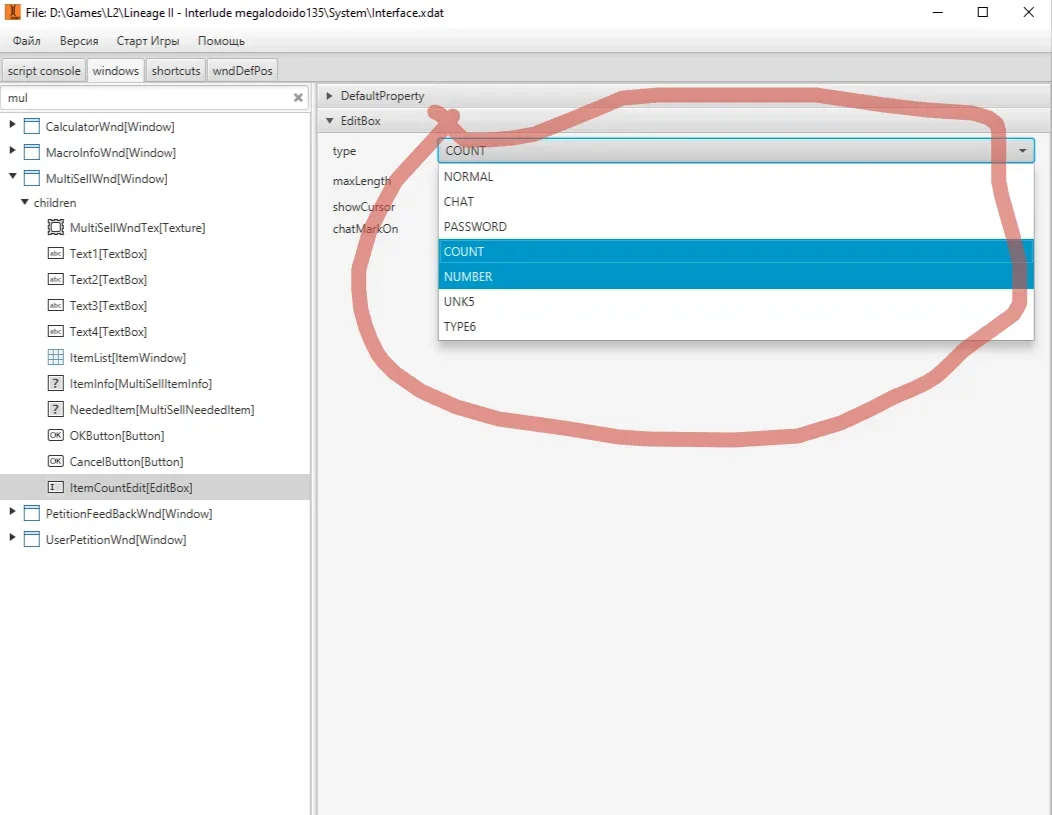Expand the DefaultProperty section
Screen dimensions: 1052x815
click(x=329, y=96)
